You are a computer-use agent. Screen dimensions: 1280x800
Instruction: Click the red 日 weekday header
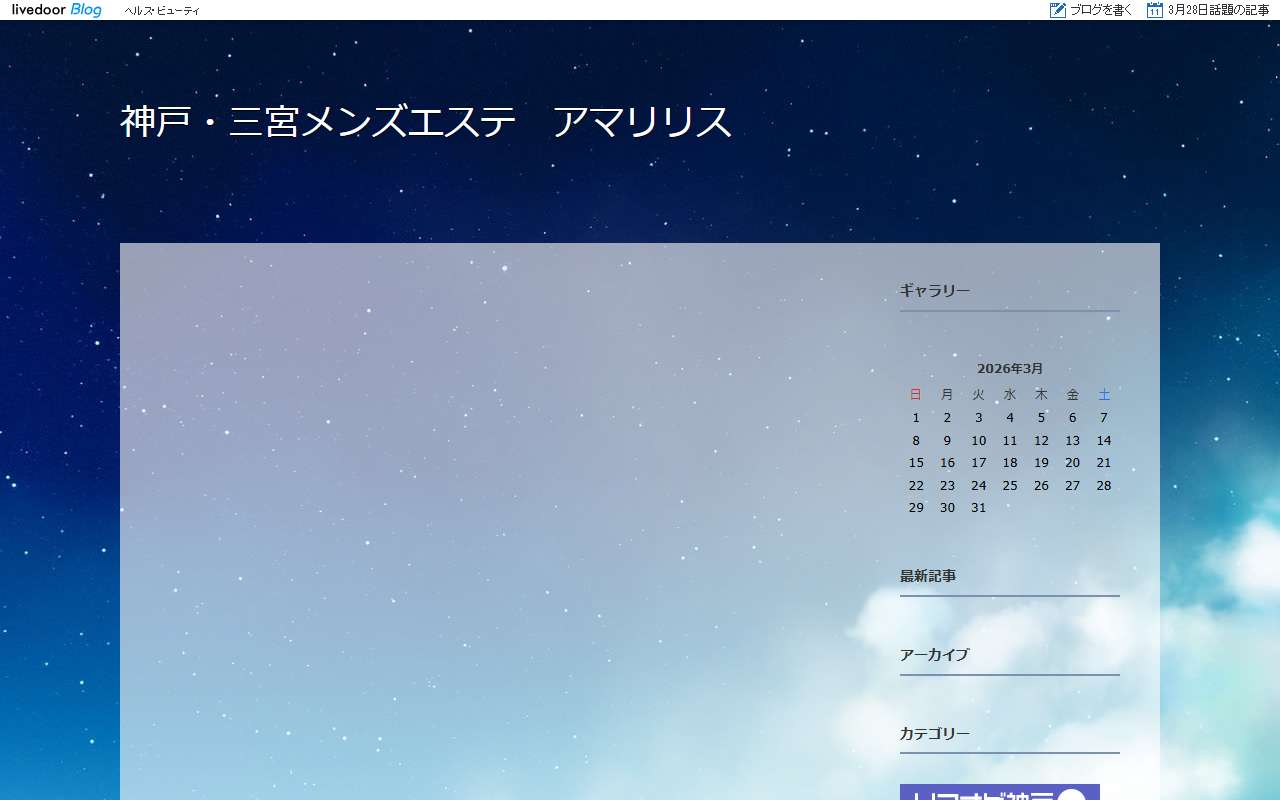coord(916,395)
